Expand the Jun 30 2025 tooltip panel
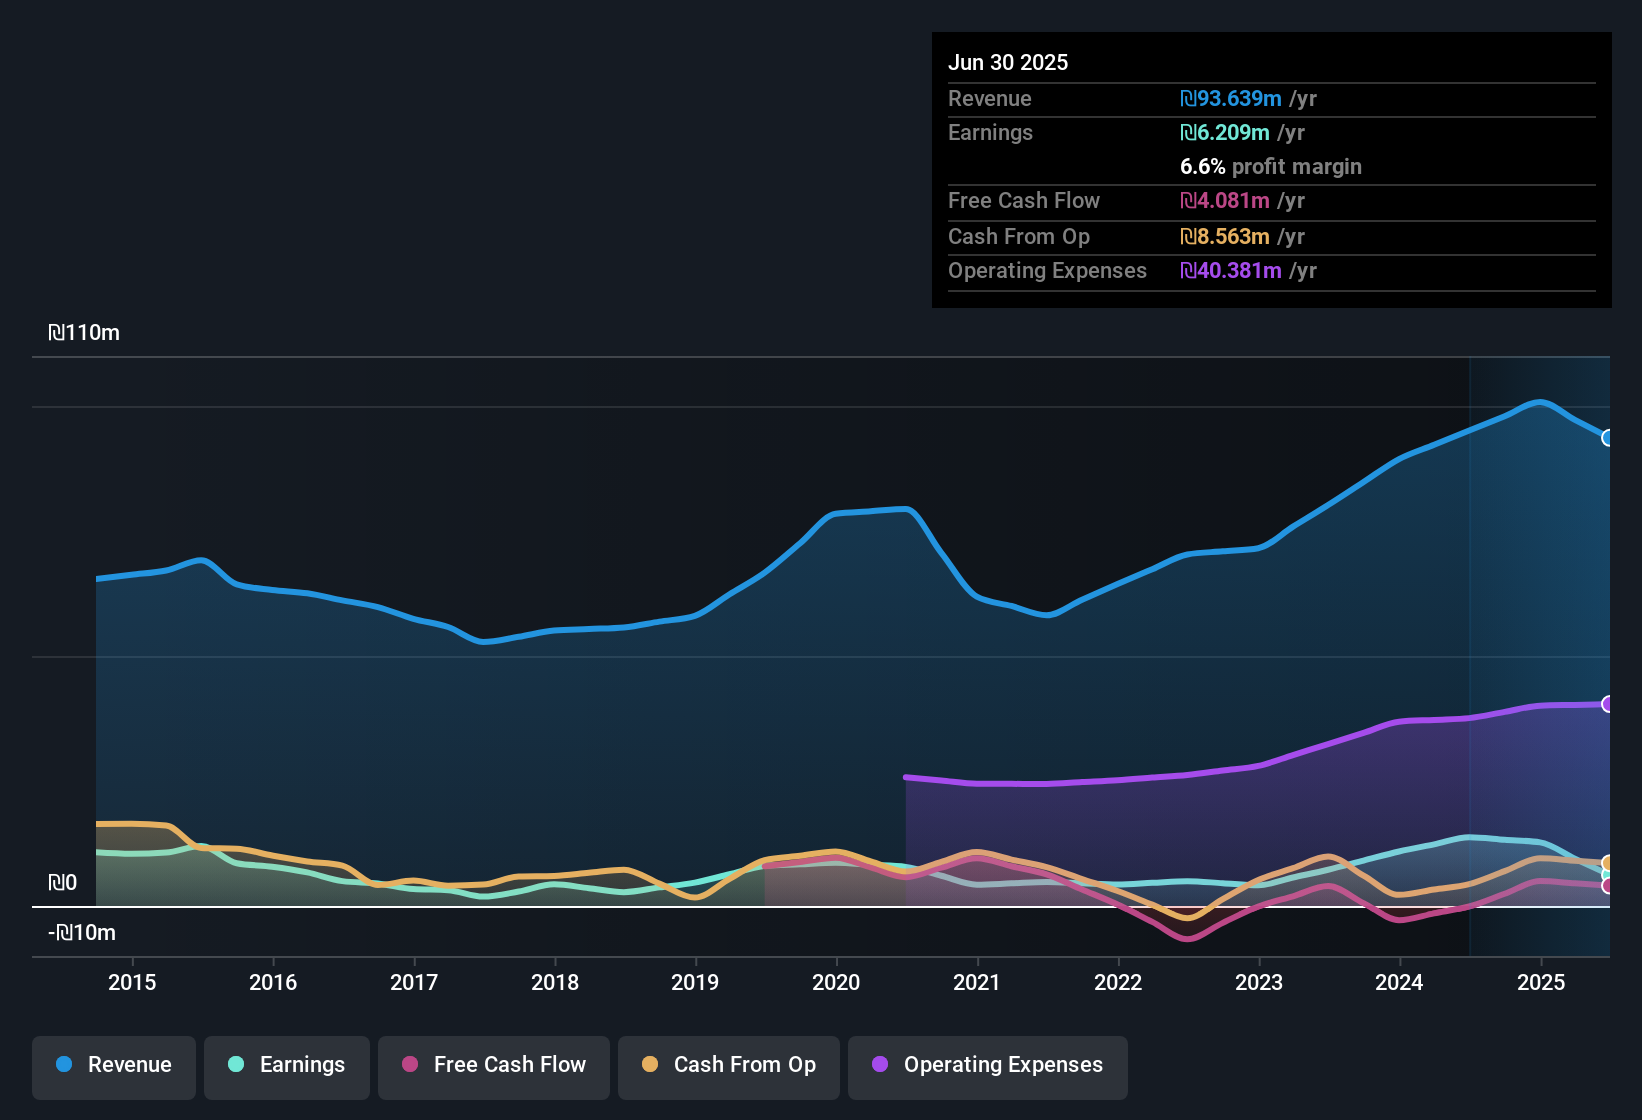The width and height of the screenshot is (1642, 1120). click(x=1270, y=62)
